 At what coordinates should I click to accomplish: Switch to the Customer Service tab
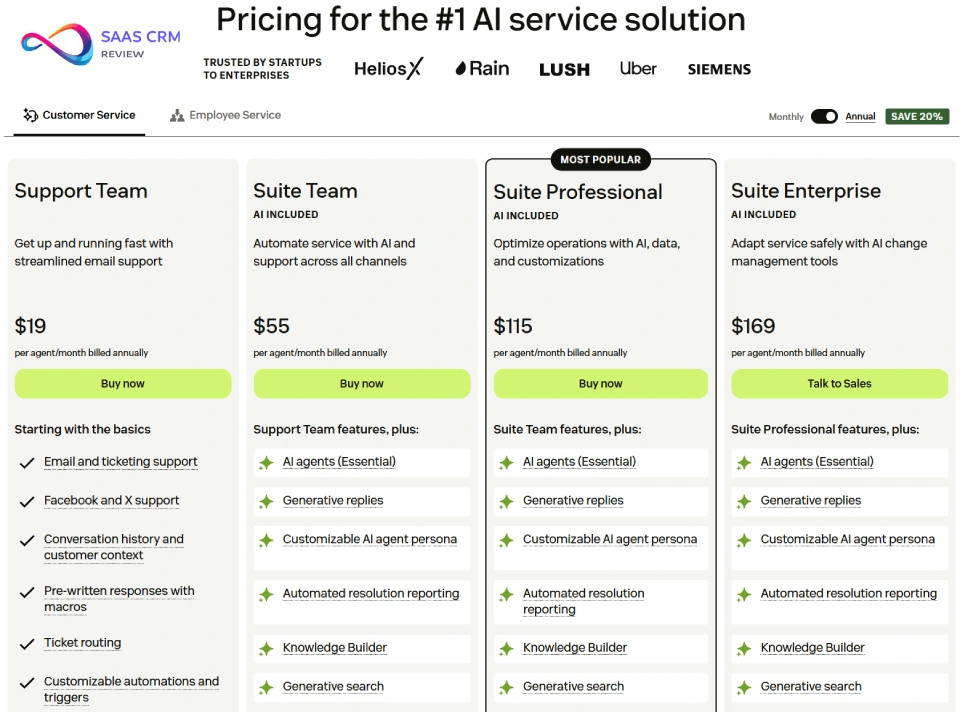(x=88, y=116)
